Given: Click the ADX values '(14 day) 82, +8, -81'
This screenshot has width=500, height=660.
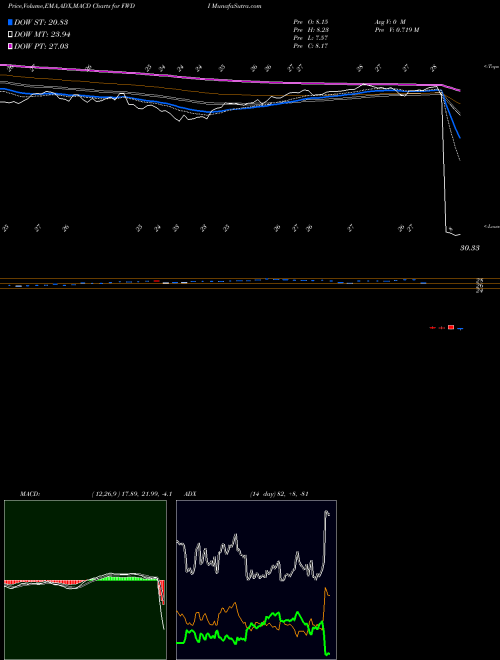Looking at the screenshot, I should (279, 494).
